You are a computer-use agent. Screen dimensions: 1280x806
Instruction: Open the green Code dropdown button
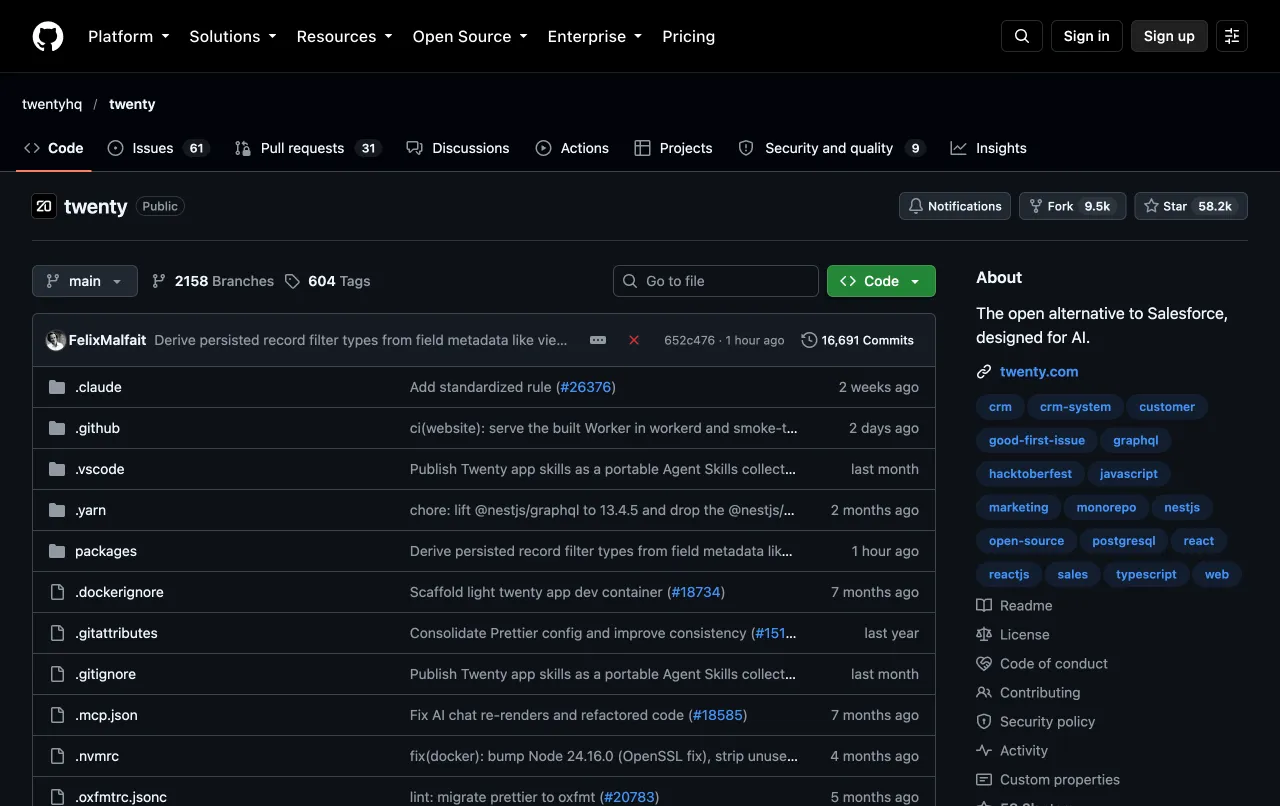point(881,281)
